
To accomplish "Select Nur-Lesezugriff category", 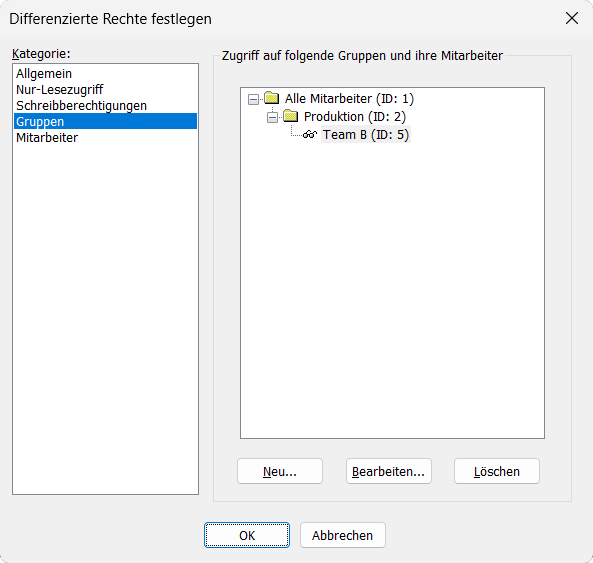I will [x=105, y=90].
